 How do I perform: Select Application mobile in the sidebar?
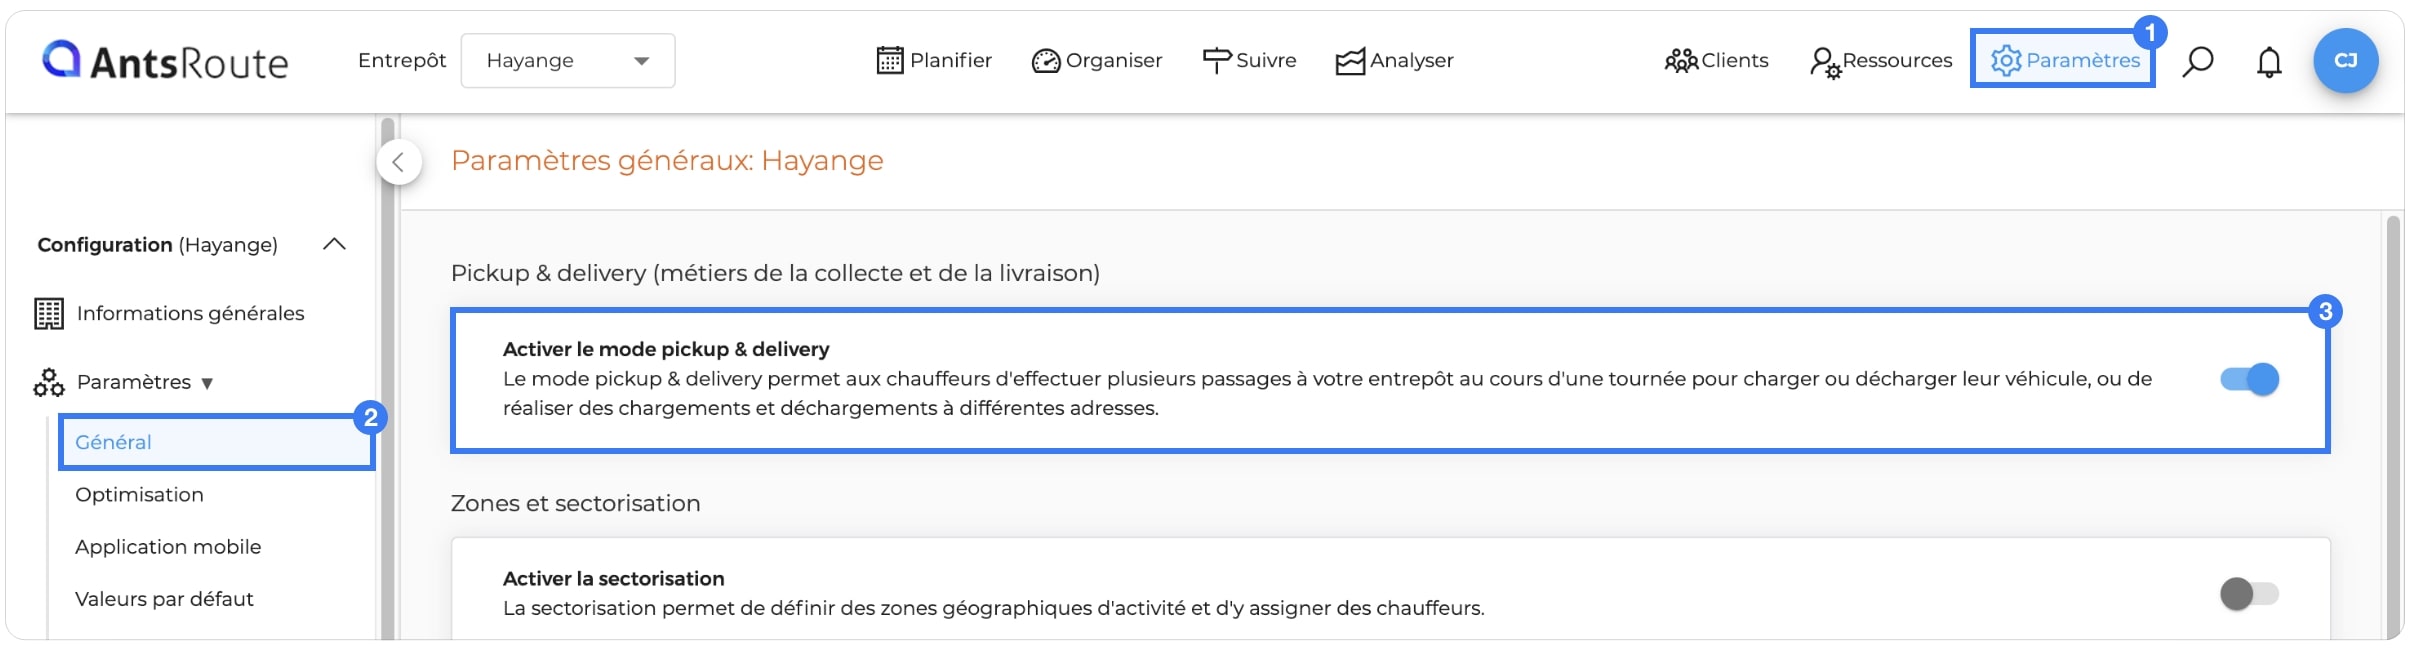pos(168,547)
